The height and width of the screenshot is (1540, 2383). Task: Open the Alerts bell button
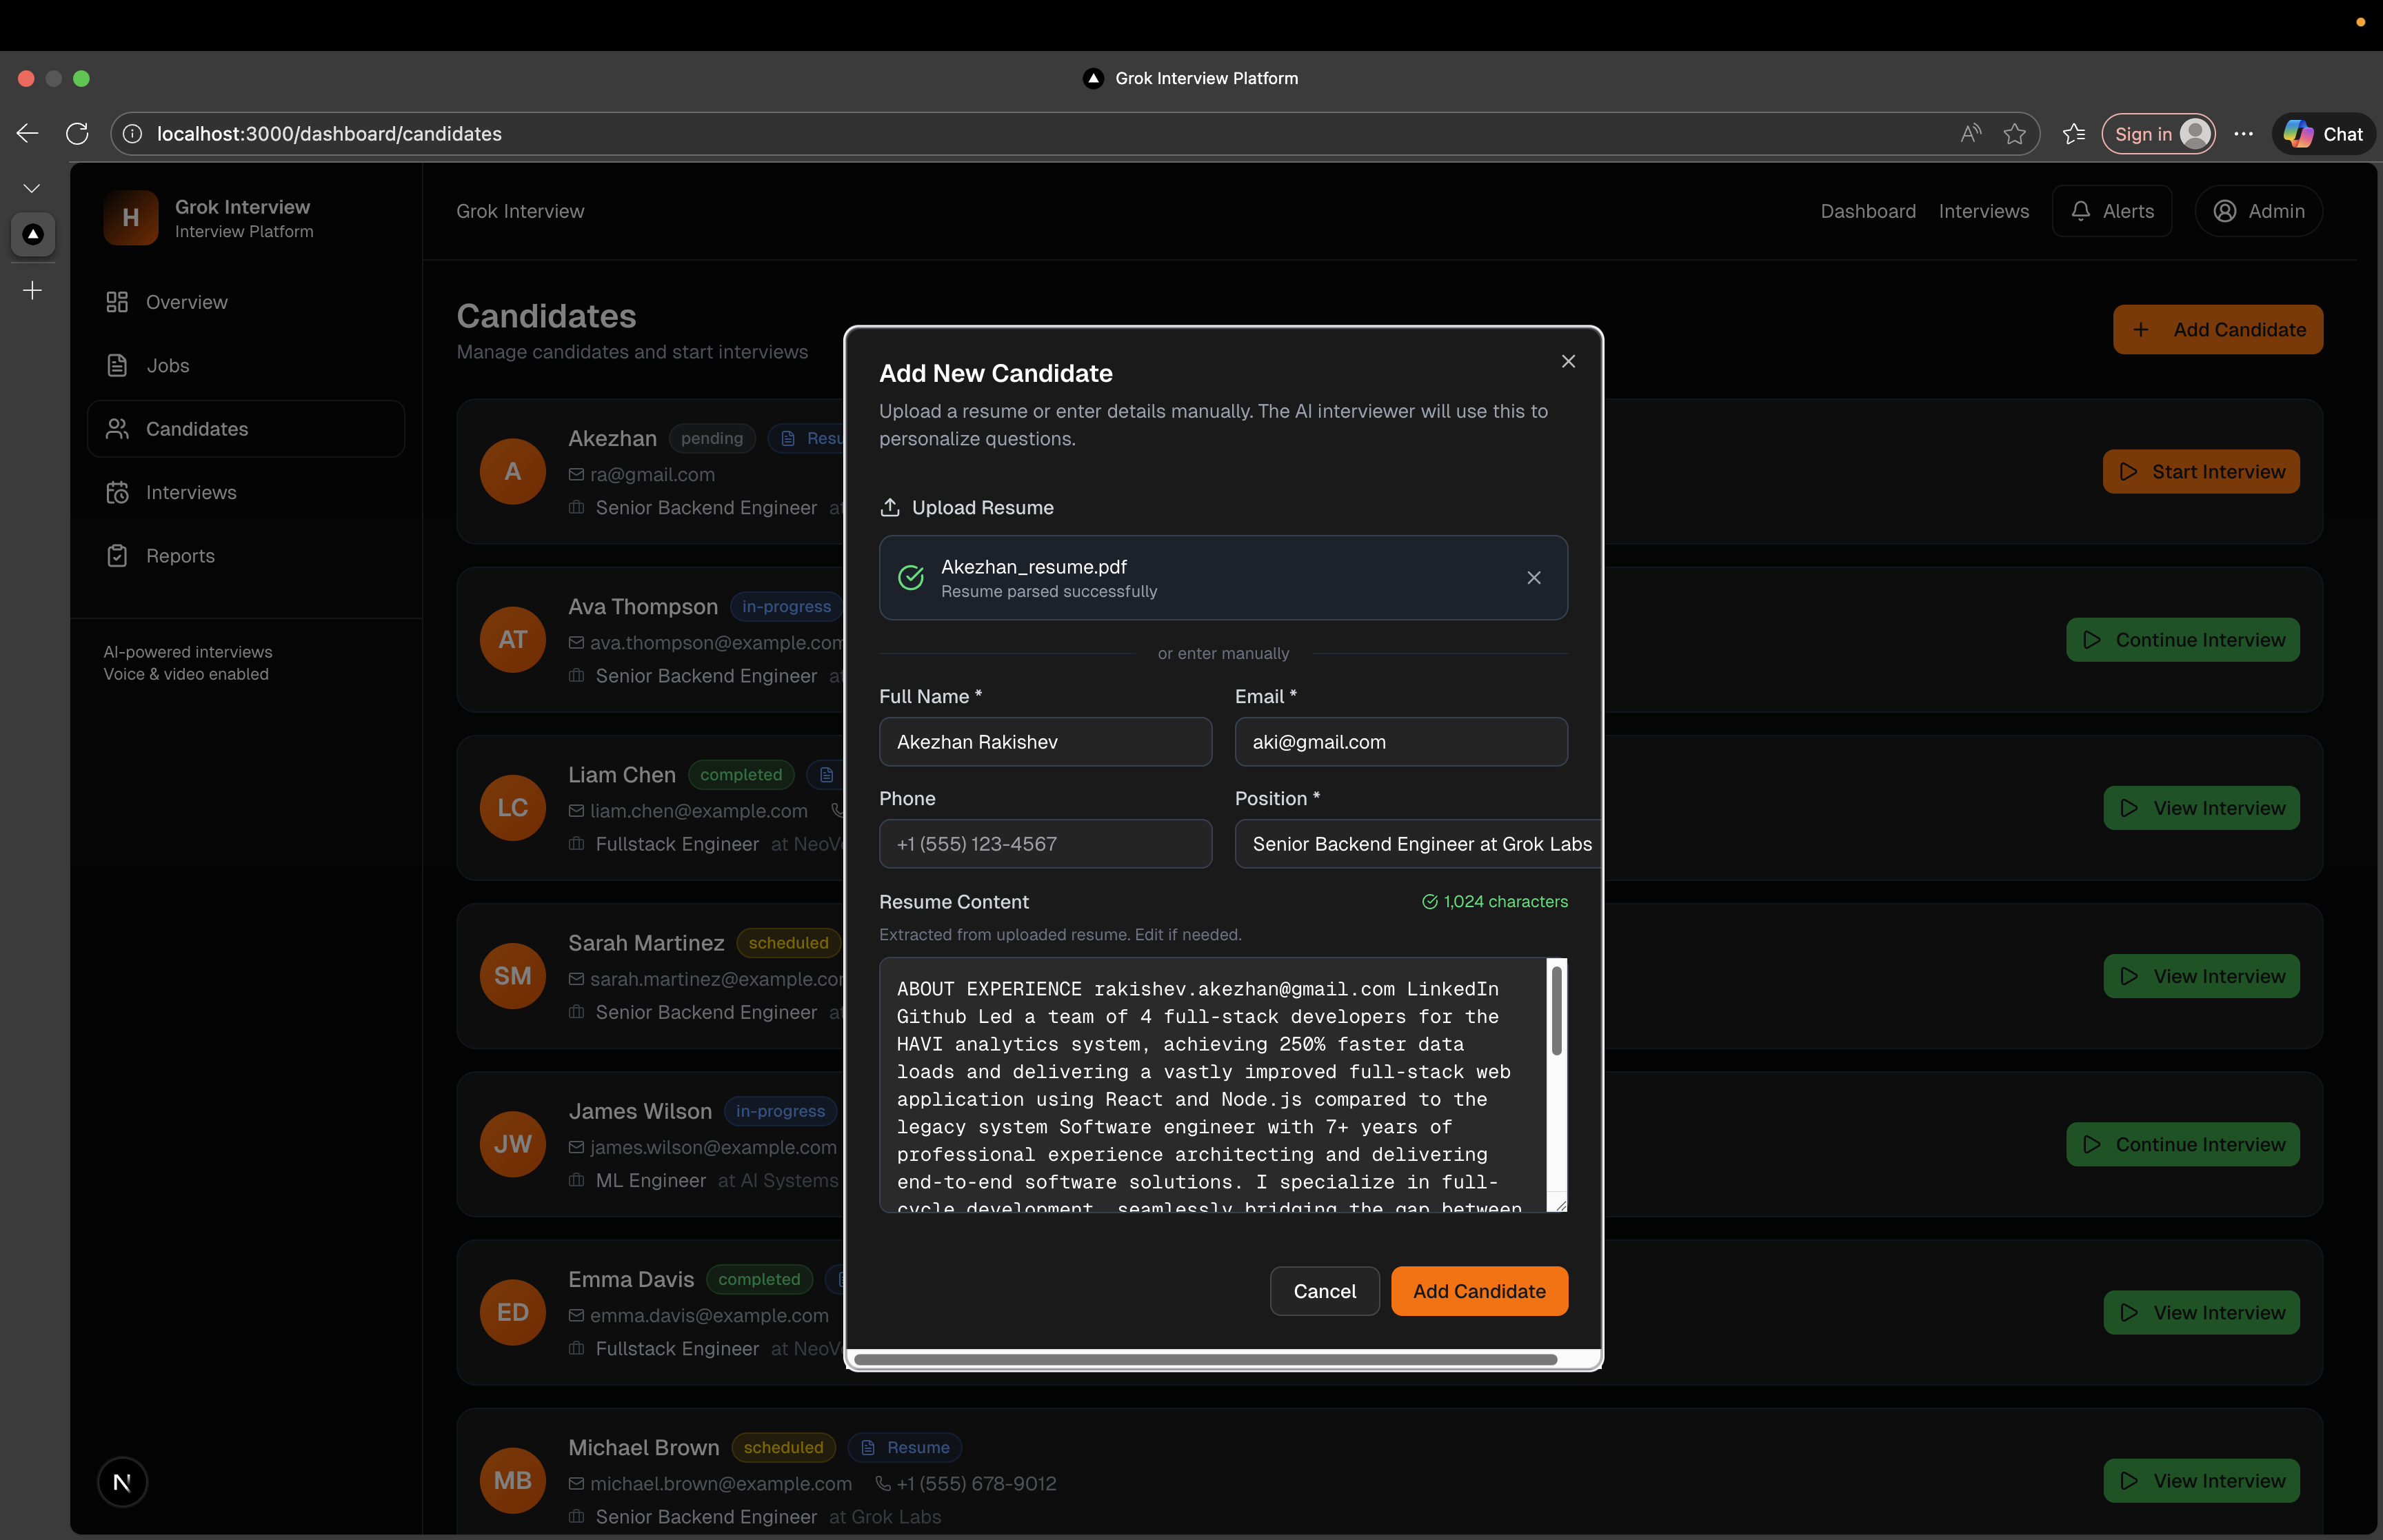(2111, 211)
